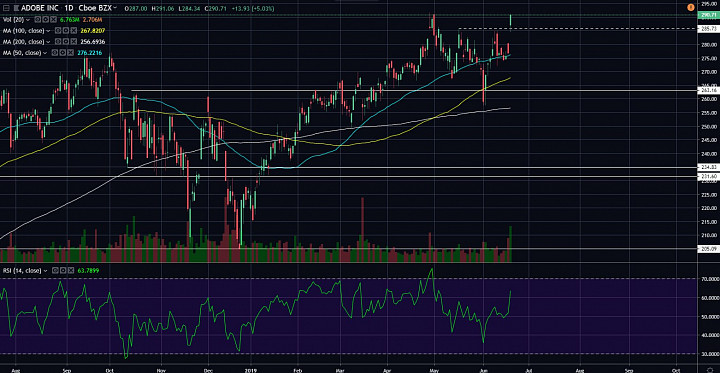Click the green volume value 6.763M
This screenshot has height=373, width=720.
pos(69,20)
